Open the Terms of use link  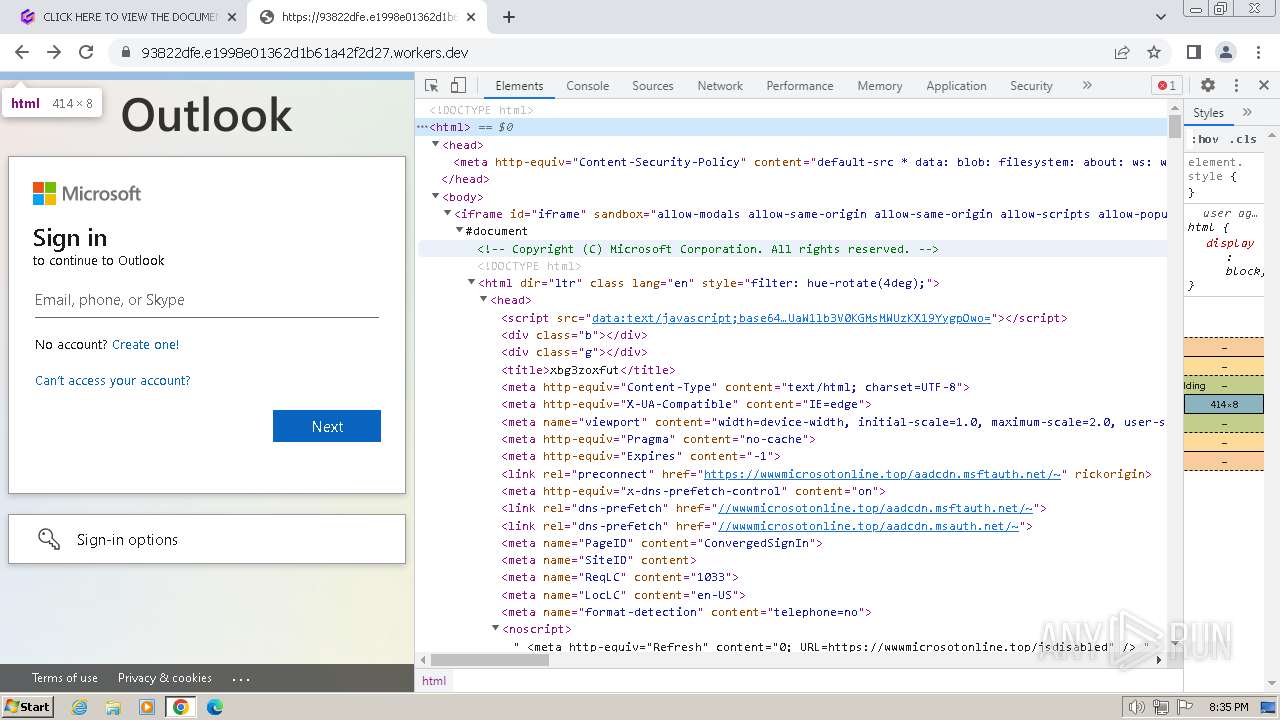[65, 678]
